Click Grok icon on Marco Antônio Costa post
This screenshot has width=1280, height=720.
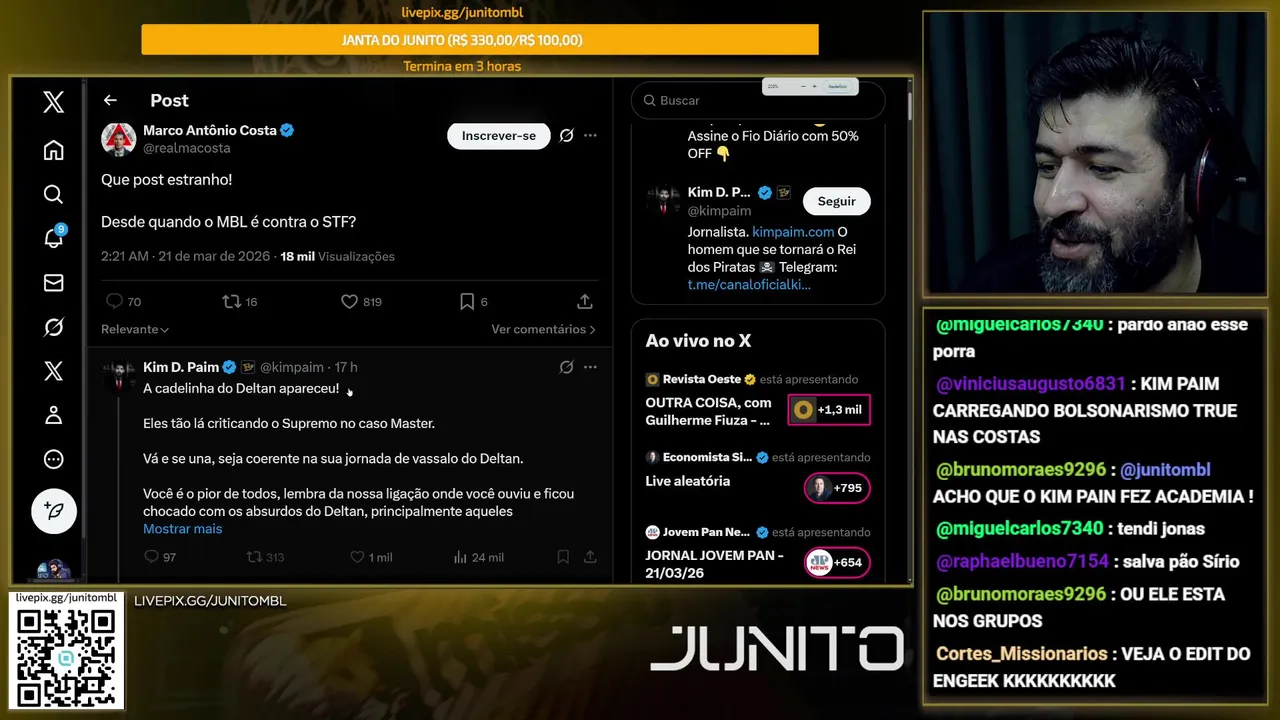pyautogui.click(x=566, y=135)
